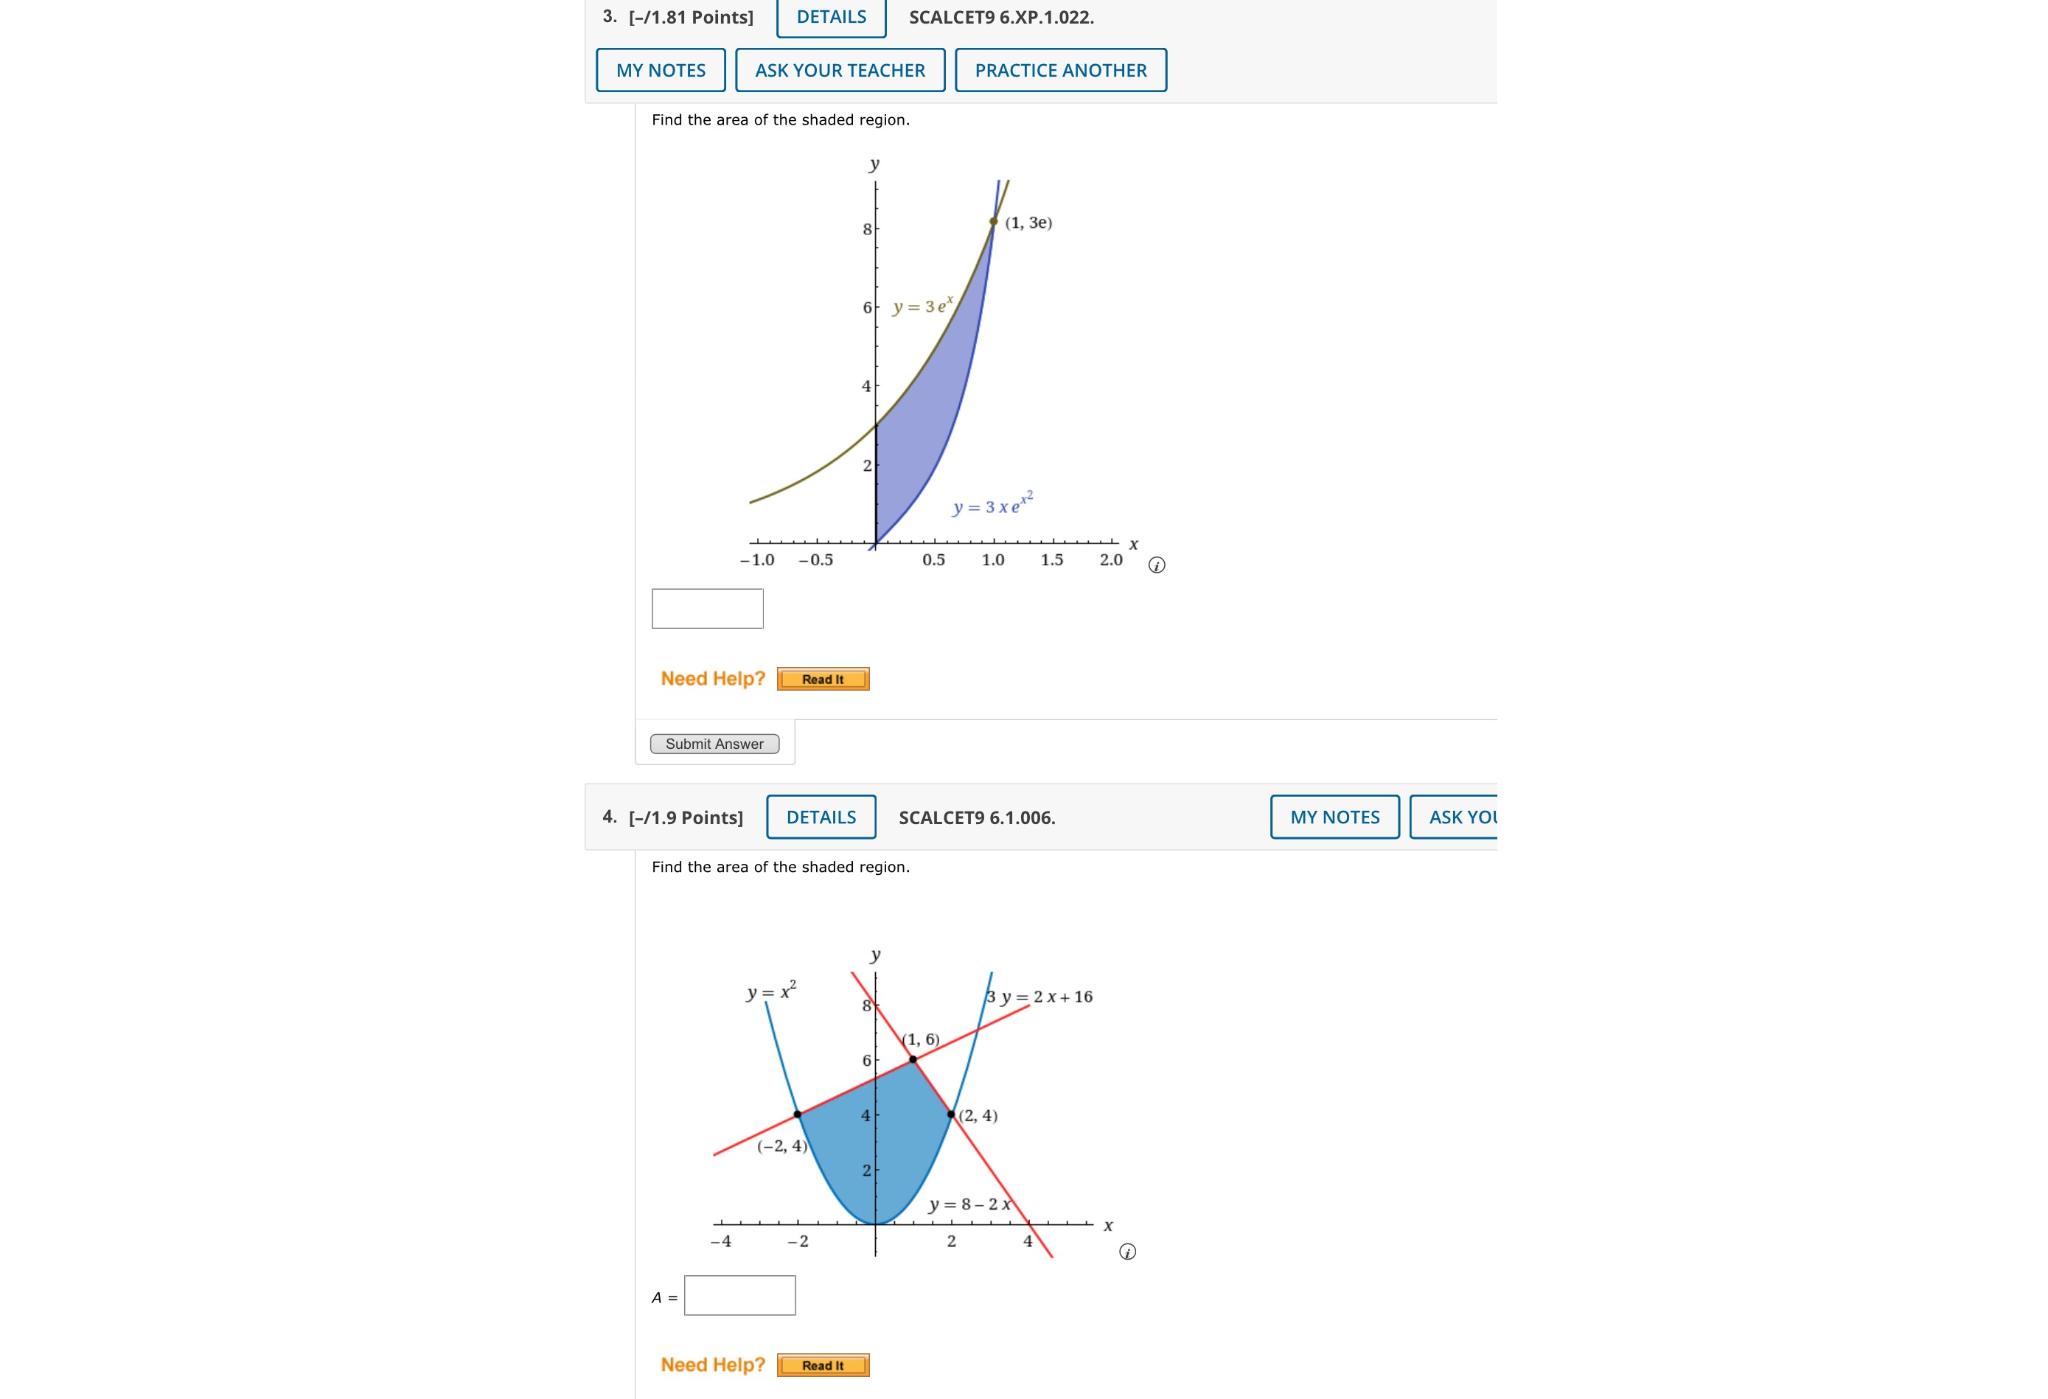Click the point labeled (1, 3e)
This screenshot has width=2048, height=1399.
coord(993,220)
